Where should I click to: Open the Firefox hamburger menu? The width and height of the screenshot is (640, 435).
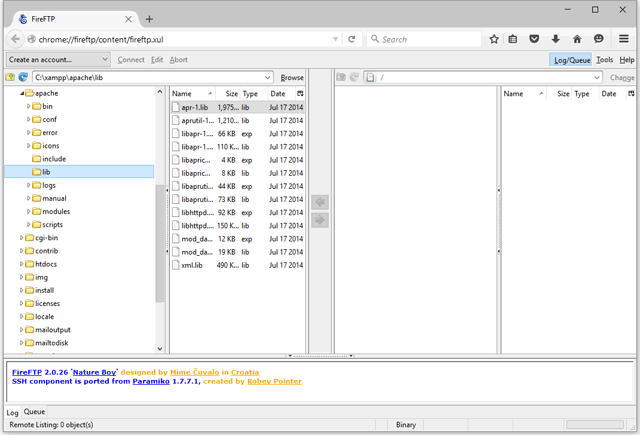pos(624,39)
